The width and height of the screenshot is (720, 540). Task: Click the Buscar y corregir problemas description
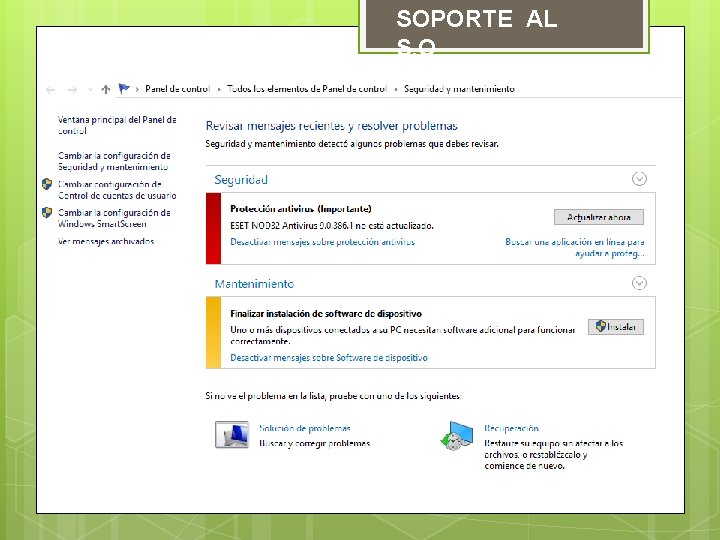315,444
